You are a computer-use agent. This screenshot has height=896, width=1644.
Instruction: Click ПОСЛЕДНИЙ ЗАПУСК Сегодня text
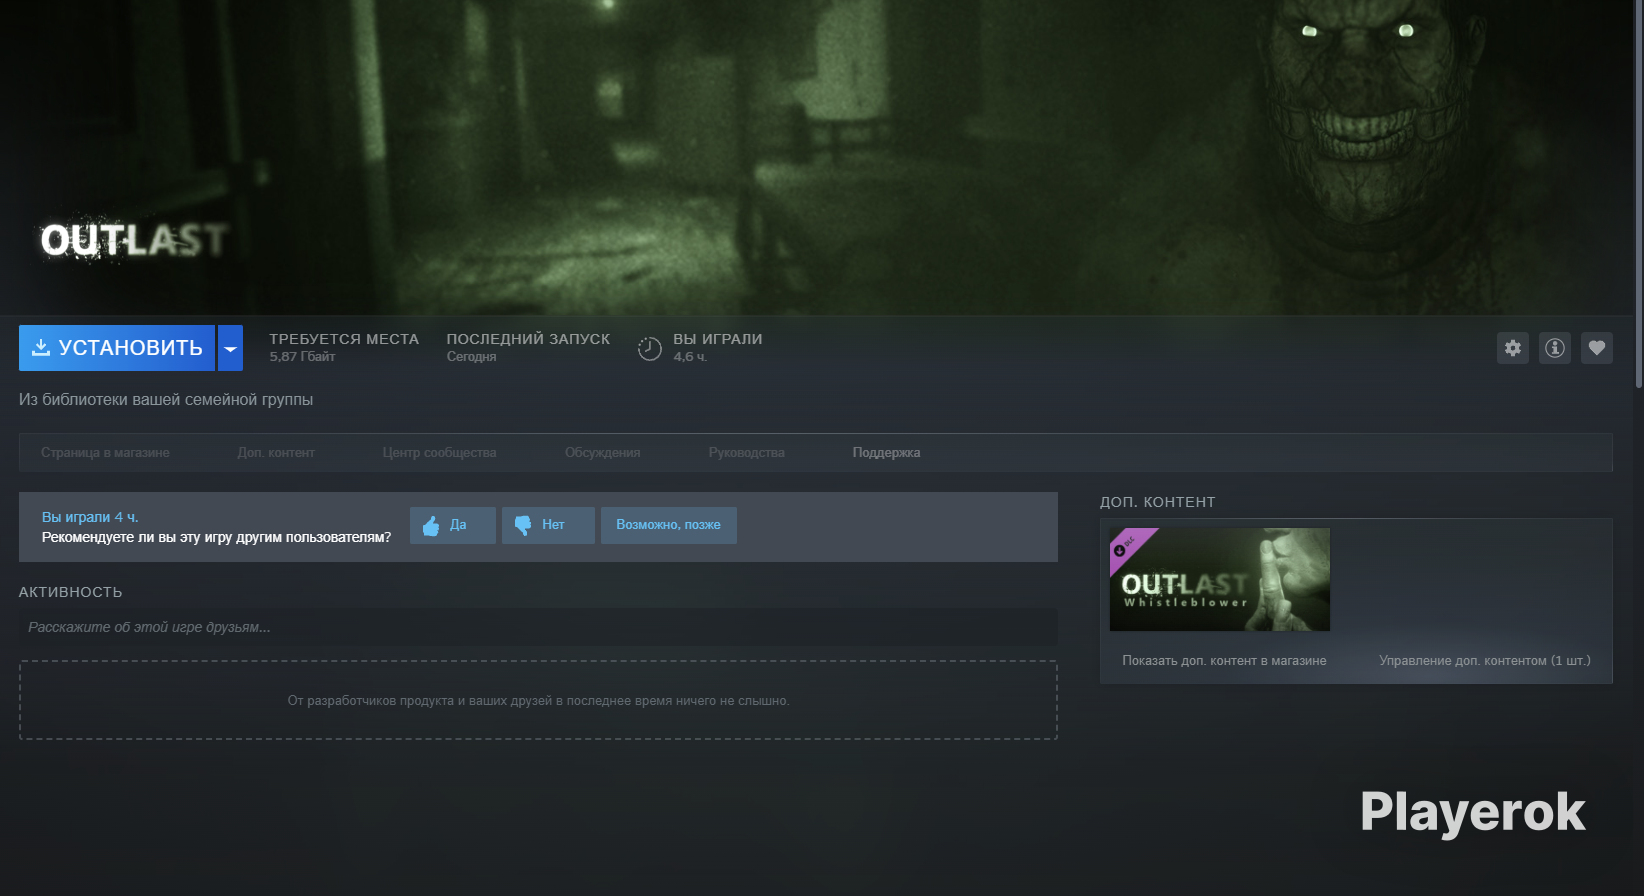528,347
